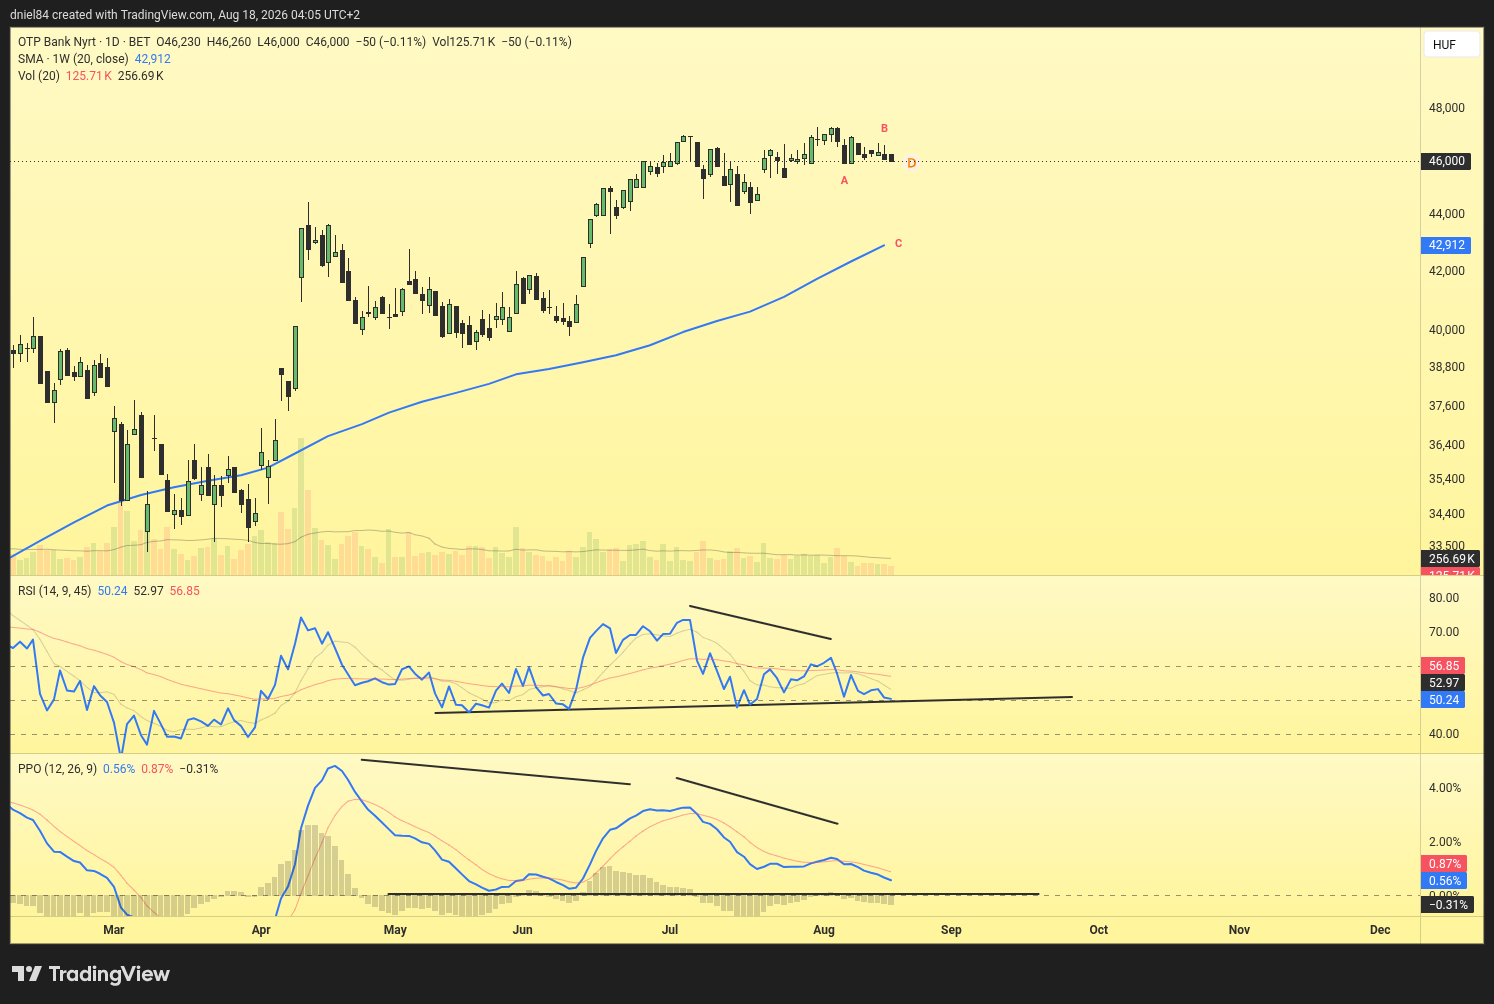Click the 37,600 price axis label
This screenshot has width=1494, height=1004.
click(x=1446, y=406)
